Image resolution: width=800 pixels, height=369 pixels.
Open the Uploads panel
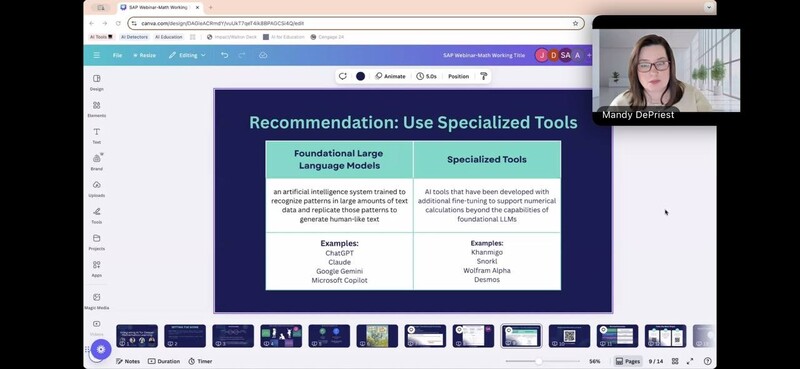[x=96, y=188]
